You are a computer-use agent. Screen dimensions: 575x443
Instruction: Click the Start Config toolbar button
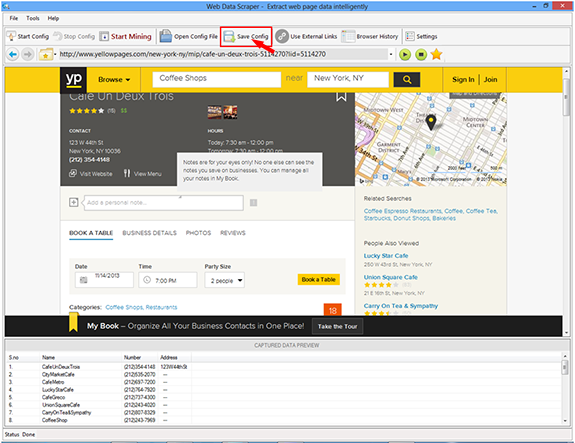pyautogui.click(x=28, y=36)
